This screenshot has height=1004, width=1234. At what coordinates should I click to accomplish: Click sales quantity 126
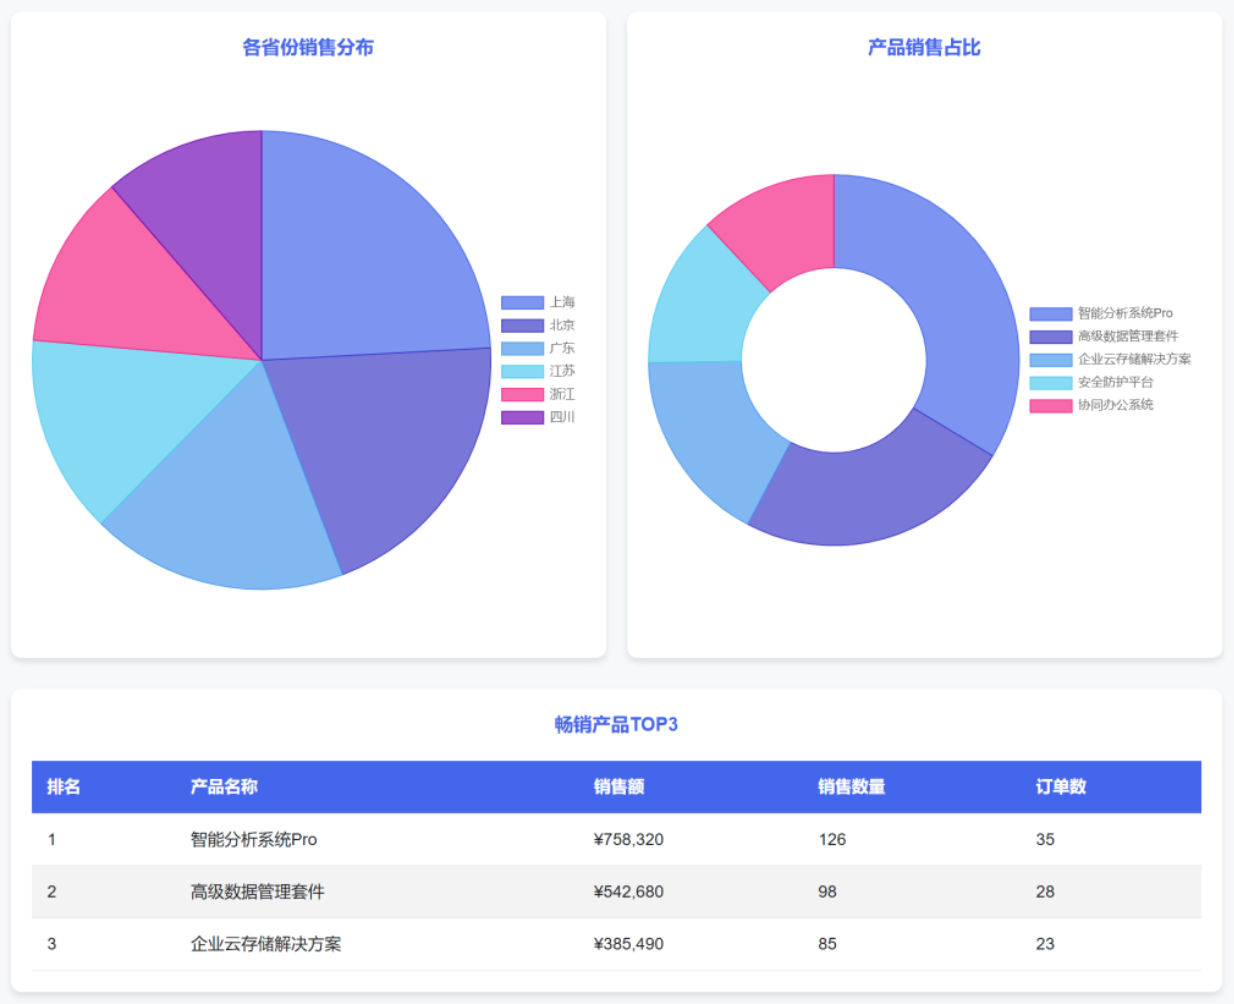point(832,840)
